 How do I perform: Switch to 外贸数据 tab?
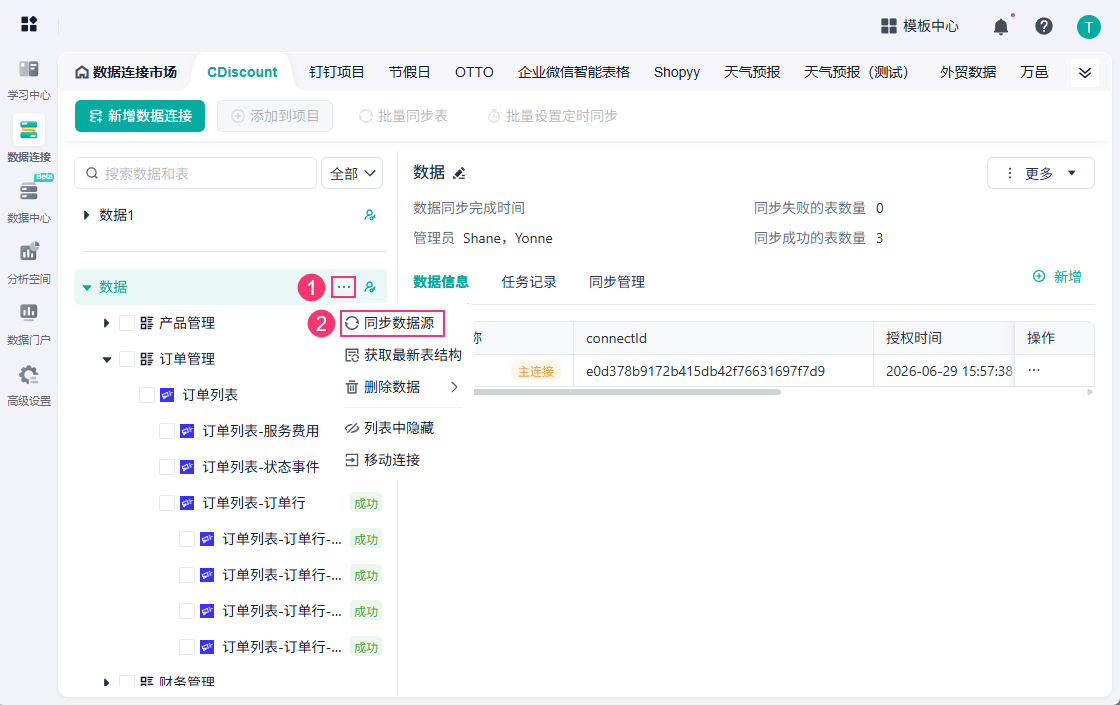[x=968, y=72]
